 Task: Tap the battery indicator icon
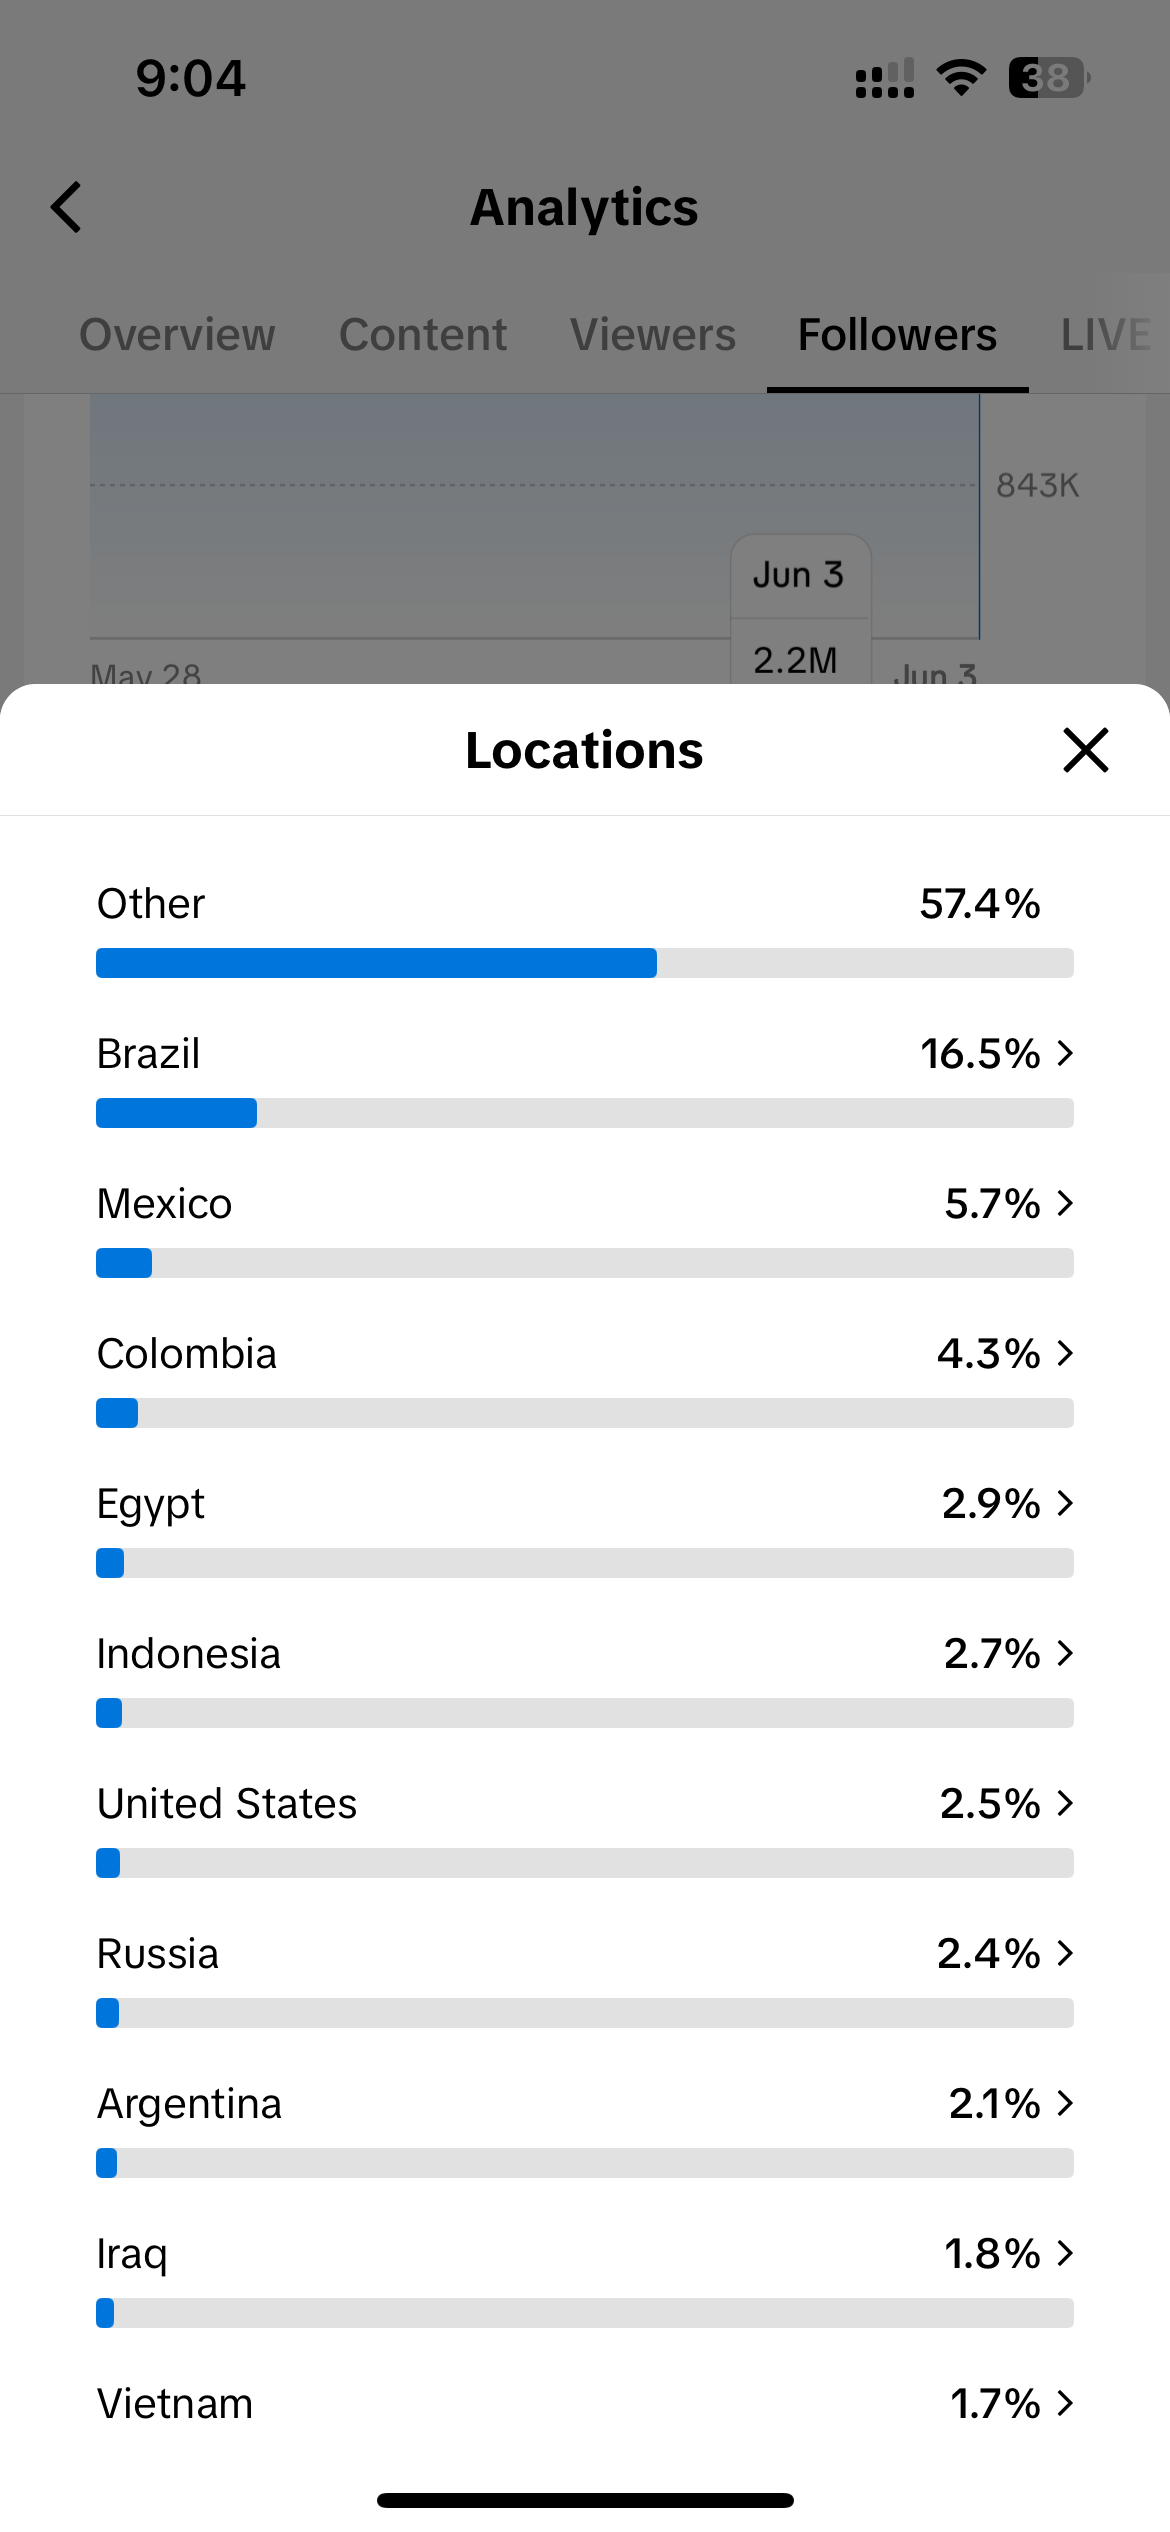click(1048, 78)
